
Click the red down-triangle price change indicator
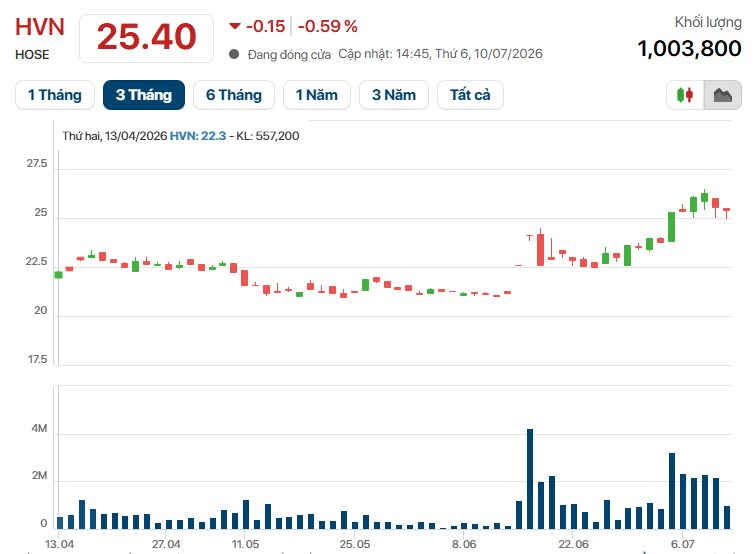pos(234,26)
